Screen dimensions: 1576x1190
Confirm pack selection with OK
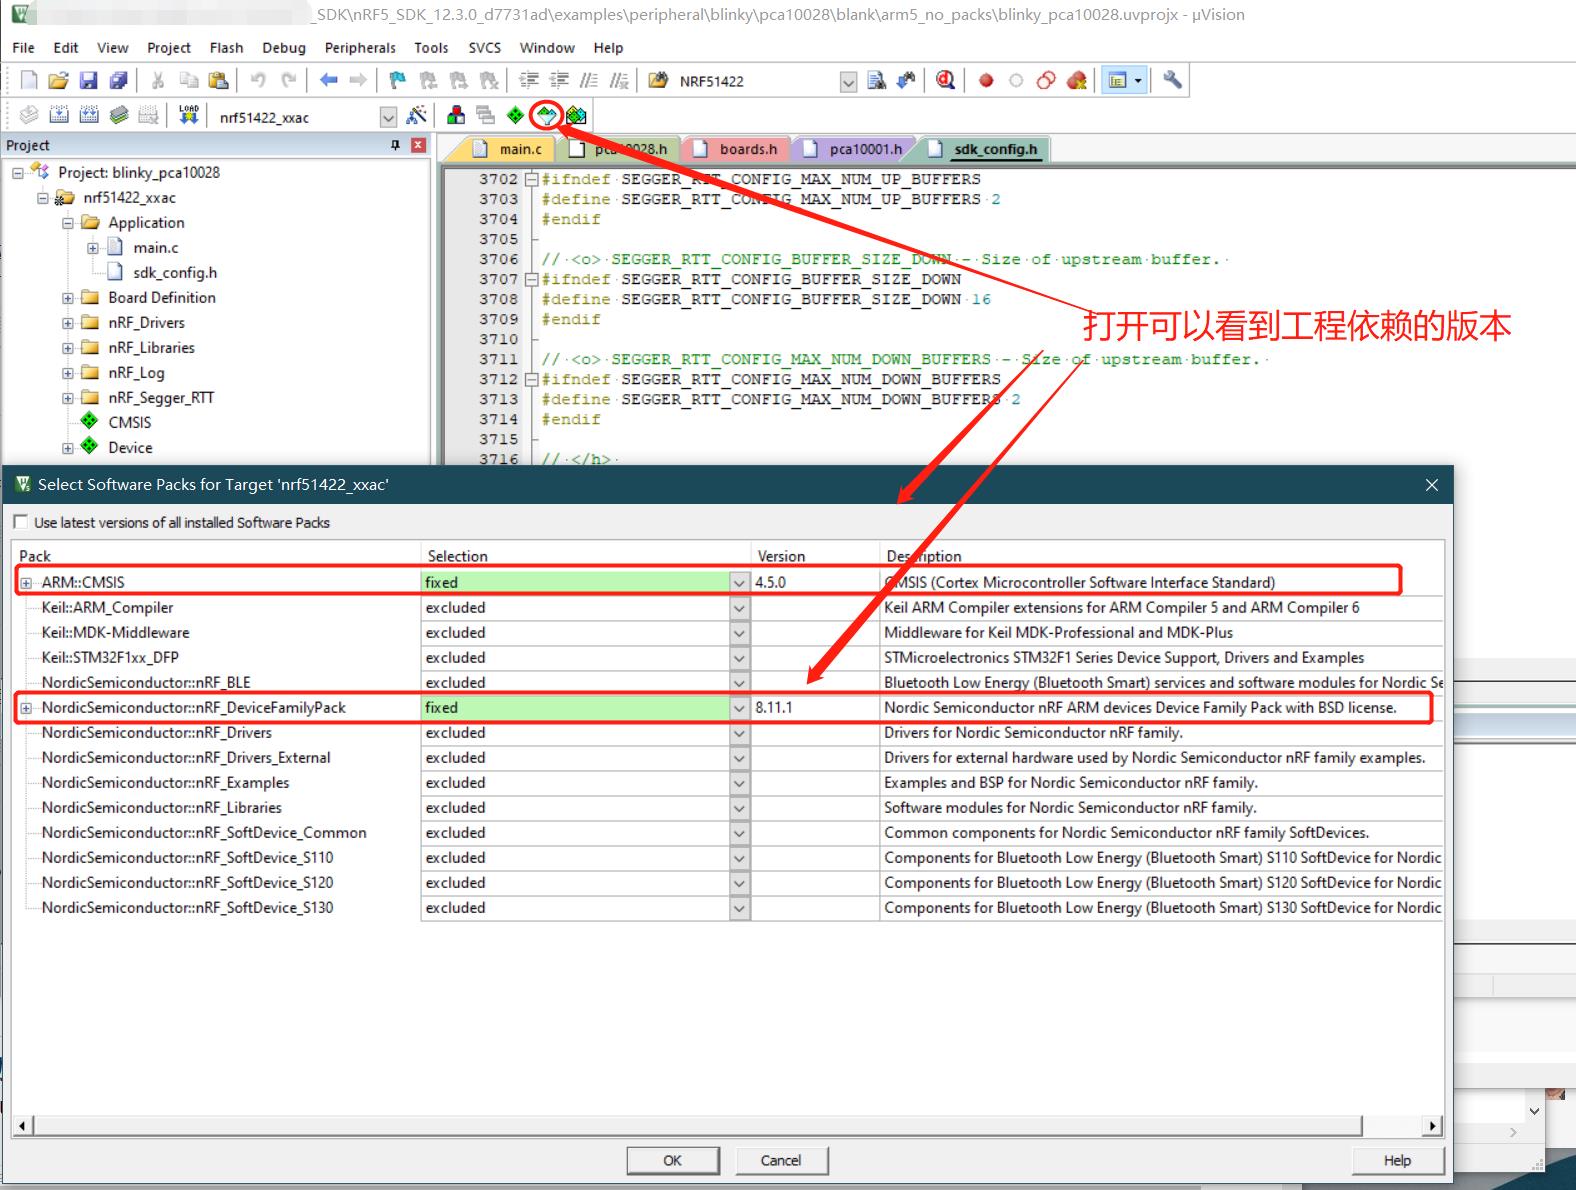pyautogui.click(x=672, y=1160)
